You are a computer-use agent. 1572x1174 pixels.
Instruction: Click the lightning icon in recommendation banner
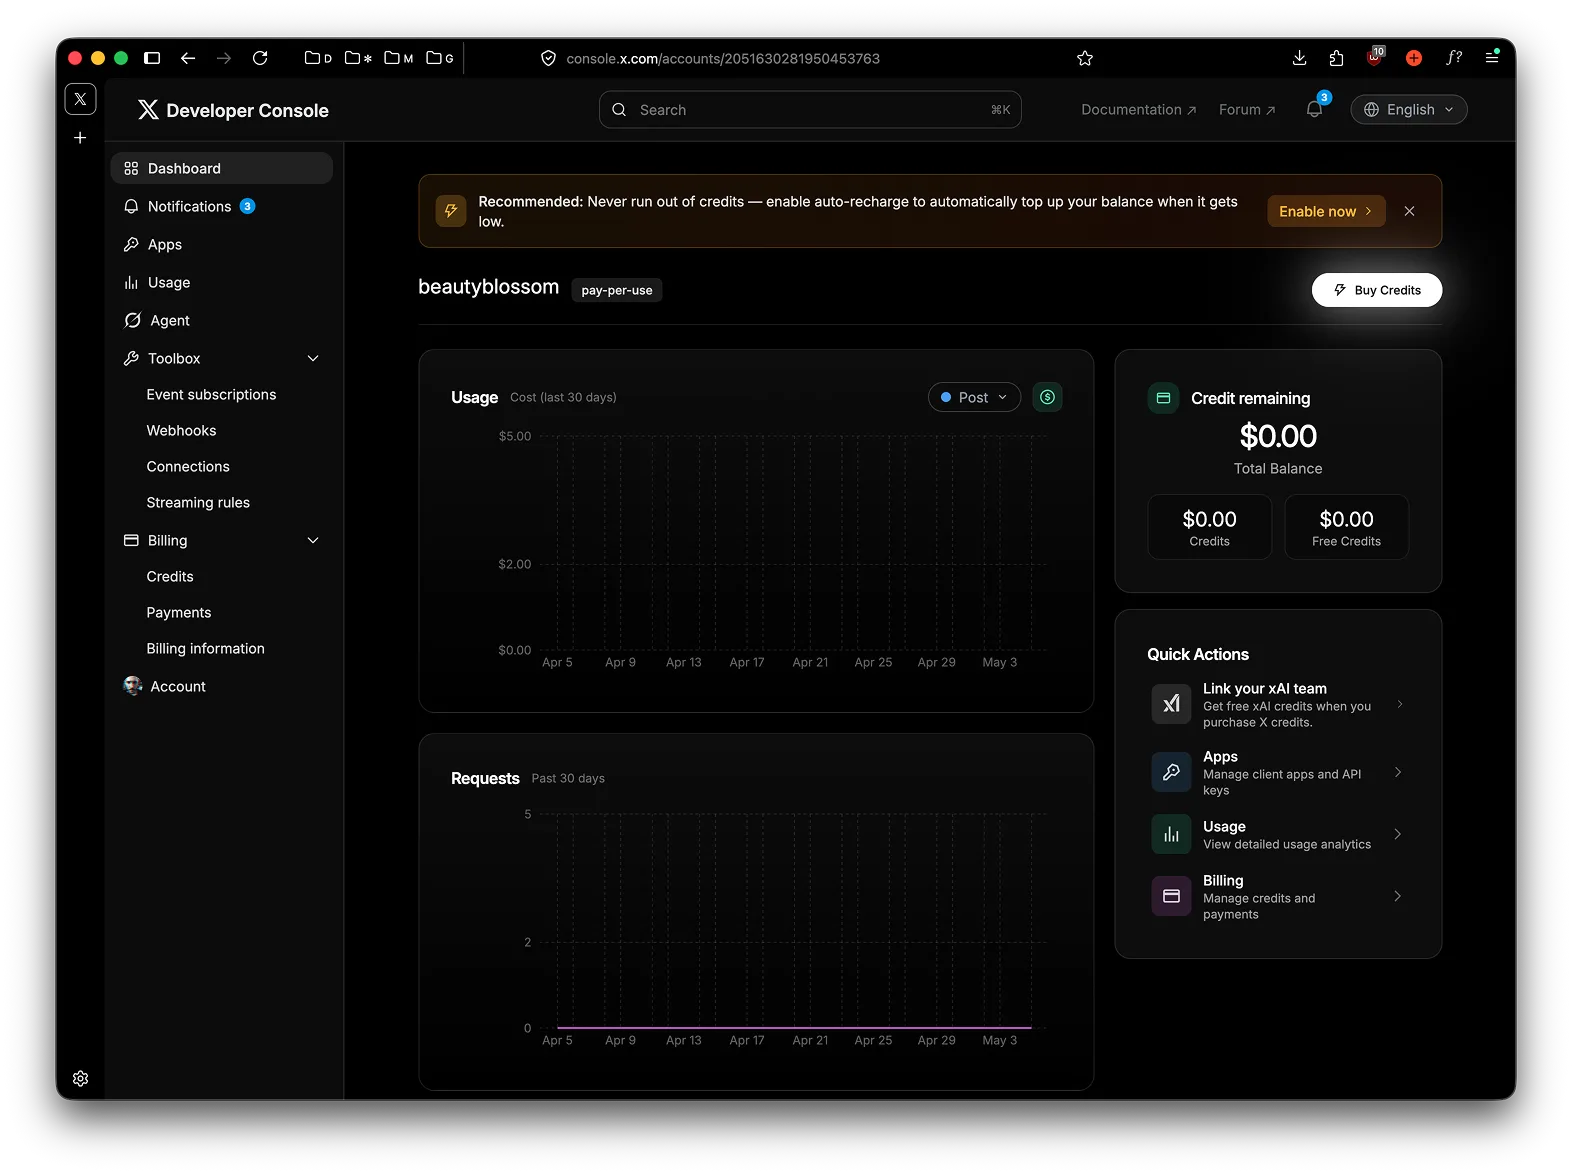451,211
